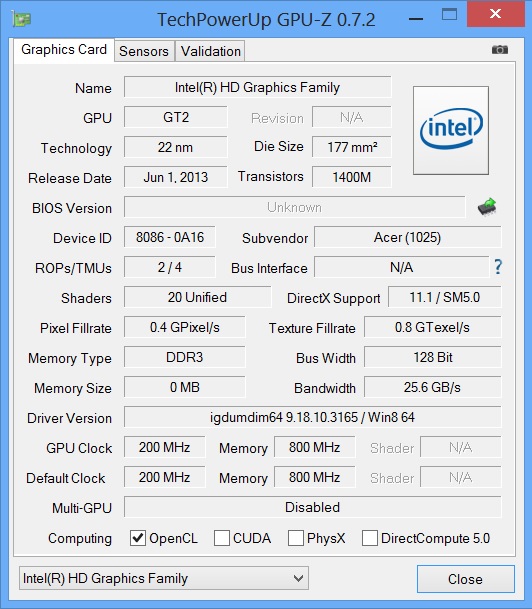The width and height of the screenshot is (532, 609).
Task: Toggle the DirectCompute 5.0 checkbox
Action: pos(370,538)
